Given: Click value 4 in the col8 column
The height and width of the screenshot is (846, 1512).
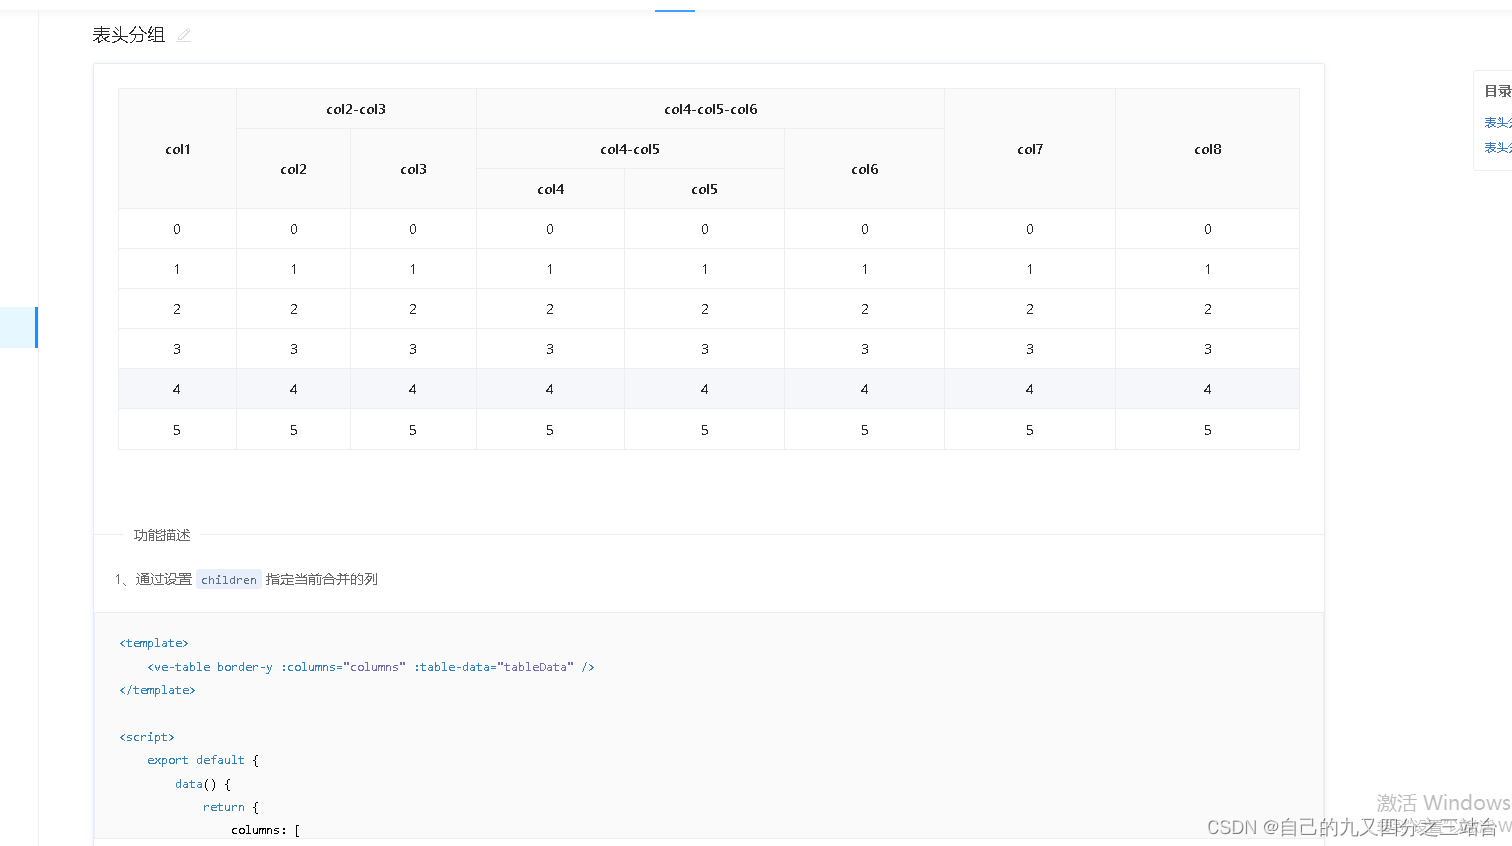Looking at the screenshot, I should pyautogui.click(x=1208, y=389).
